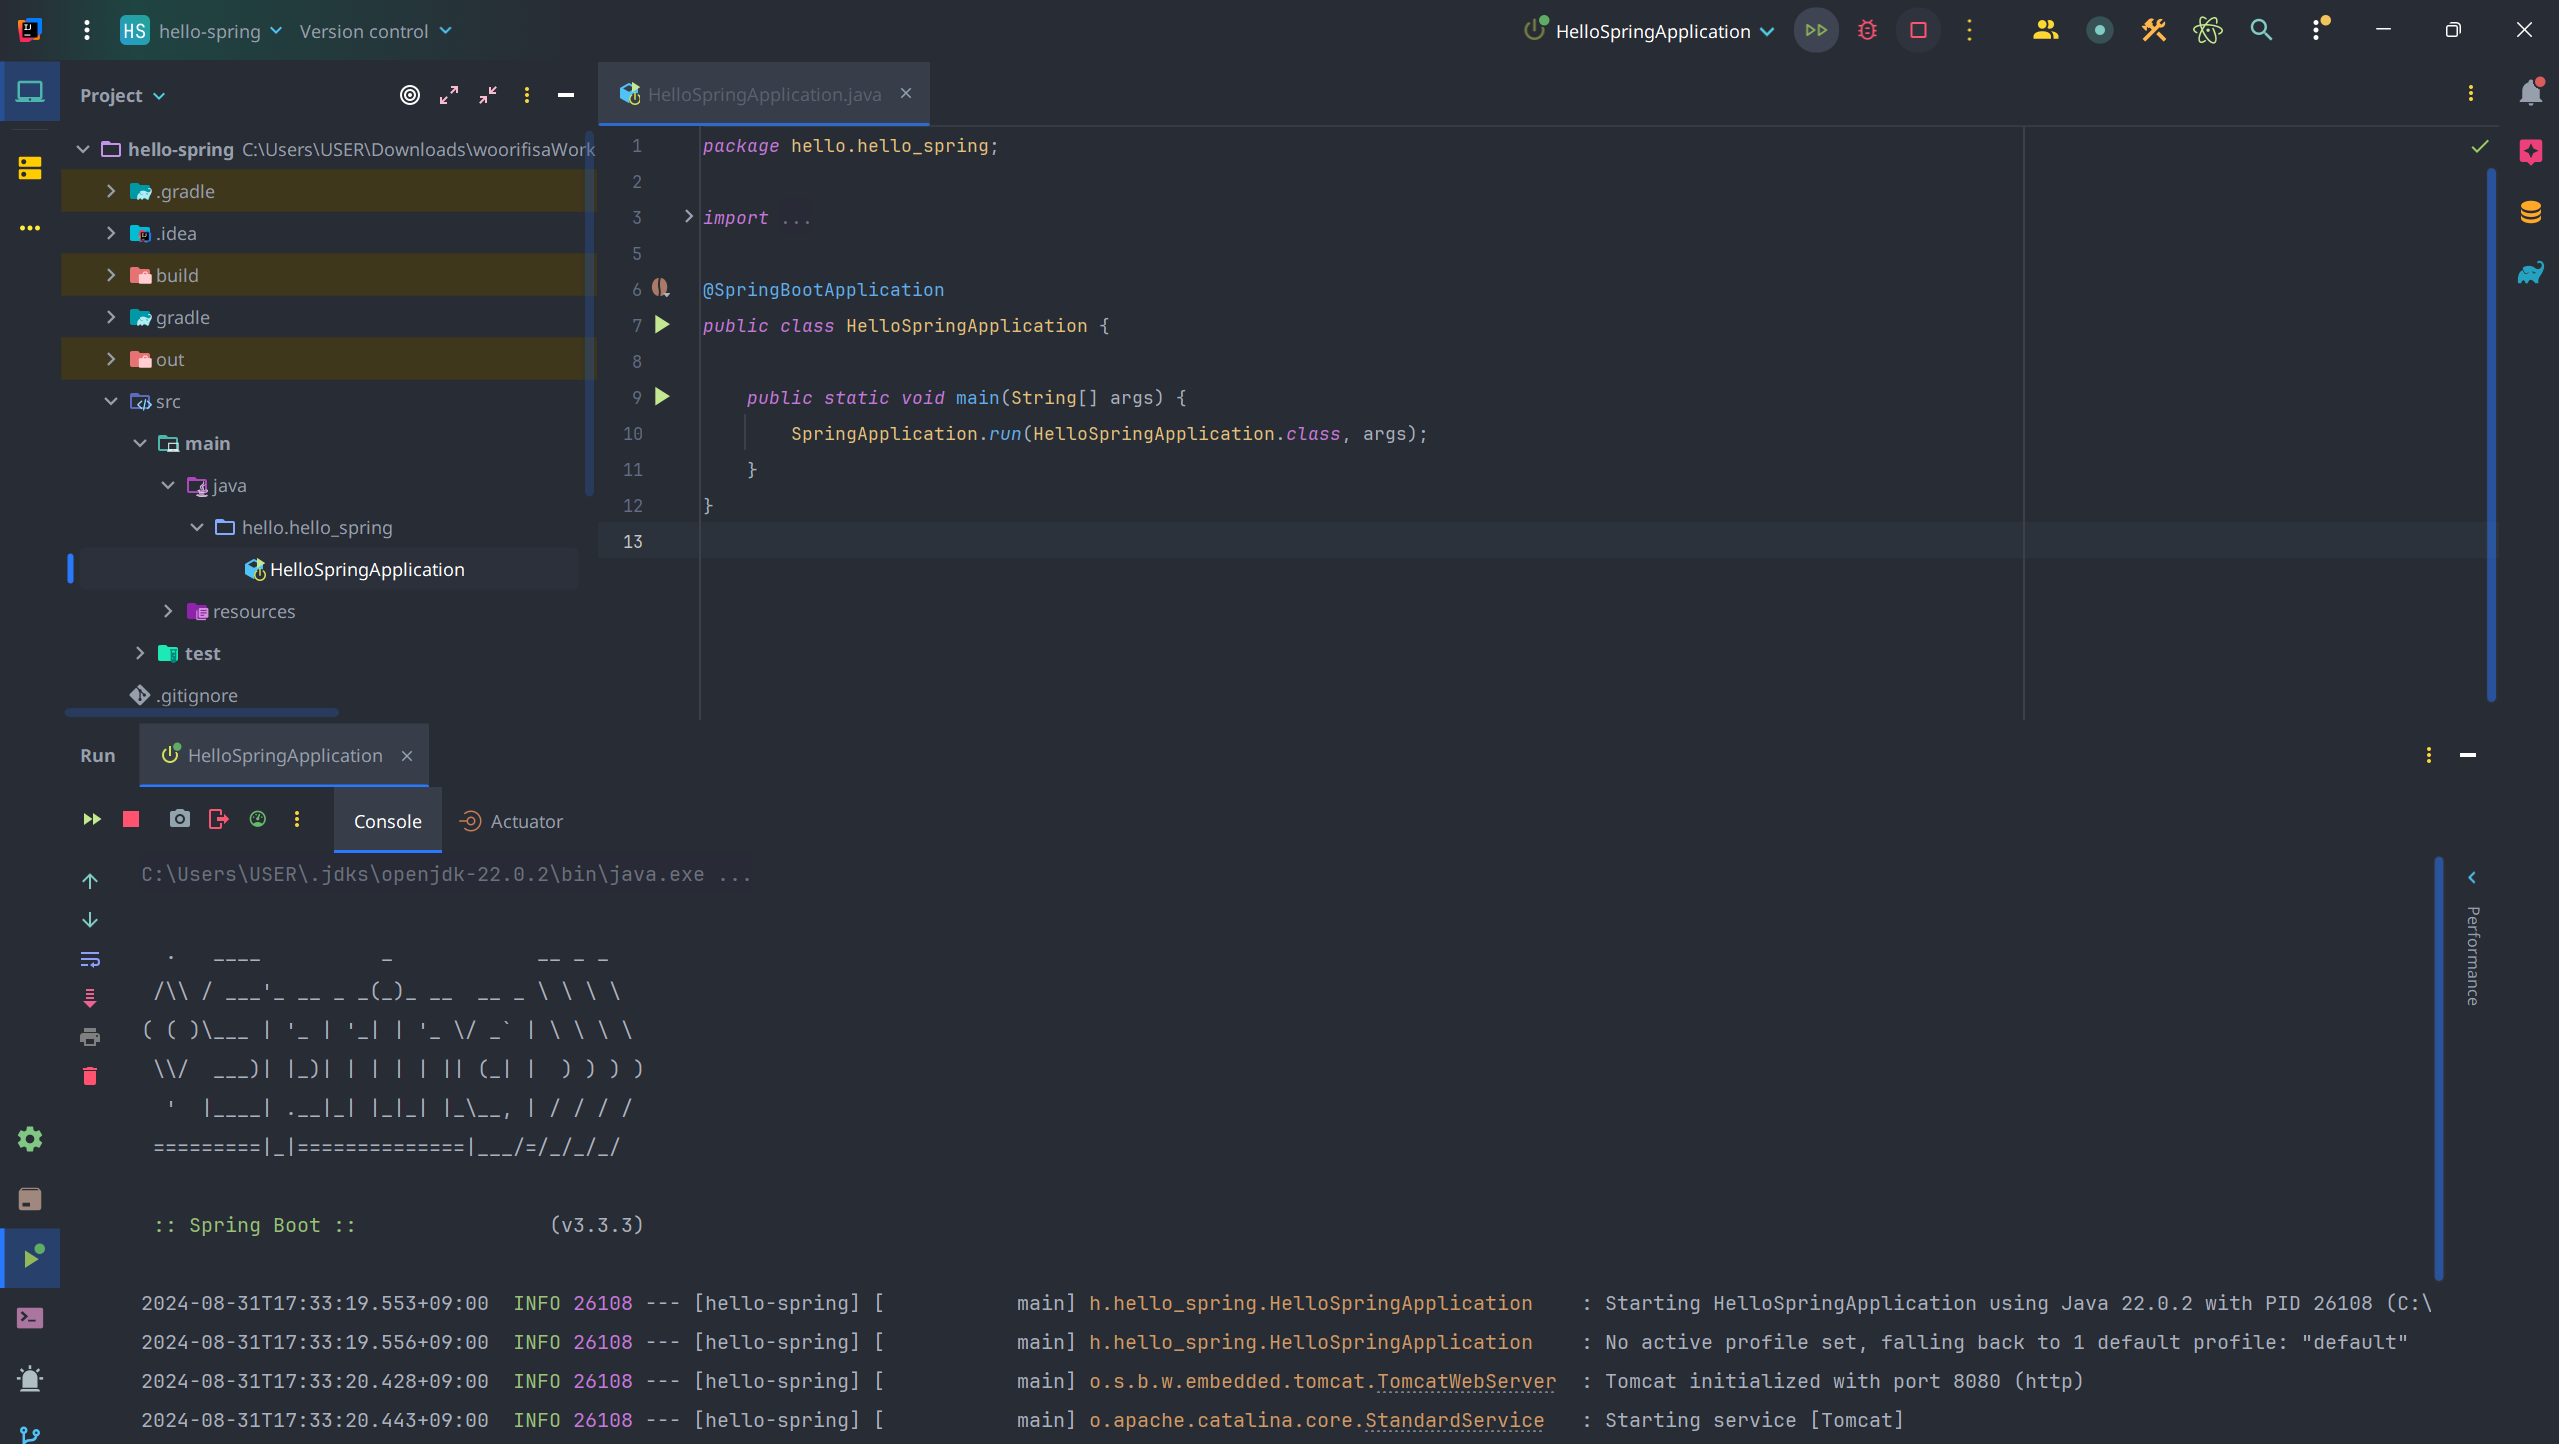Select the HelloSpringApplication.java editor tab
This screenshot has width=2559, height=1444.
click(x=764, y=94)
